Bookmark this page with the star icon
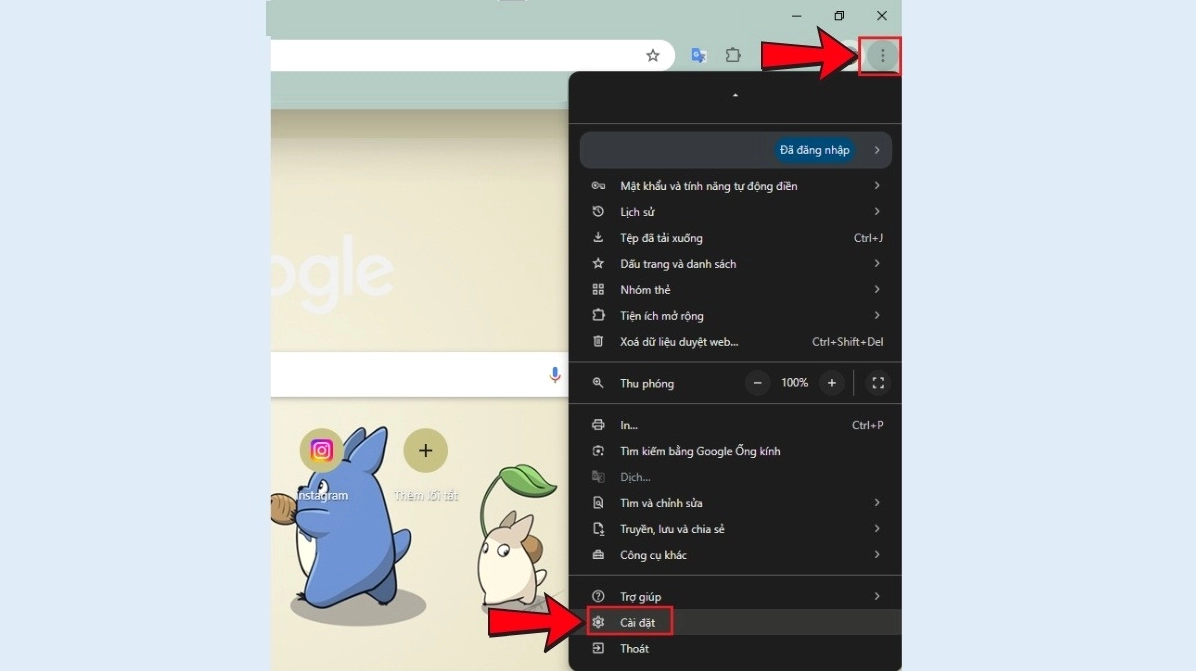1196x671 pixels. click(653, 56)
